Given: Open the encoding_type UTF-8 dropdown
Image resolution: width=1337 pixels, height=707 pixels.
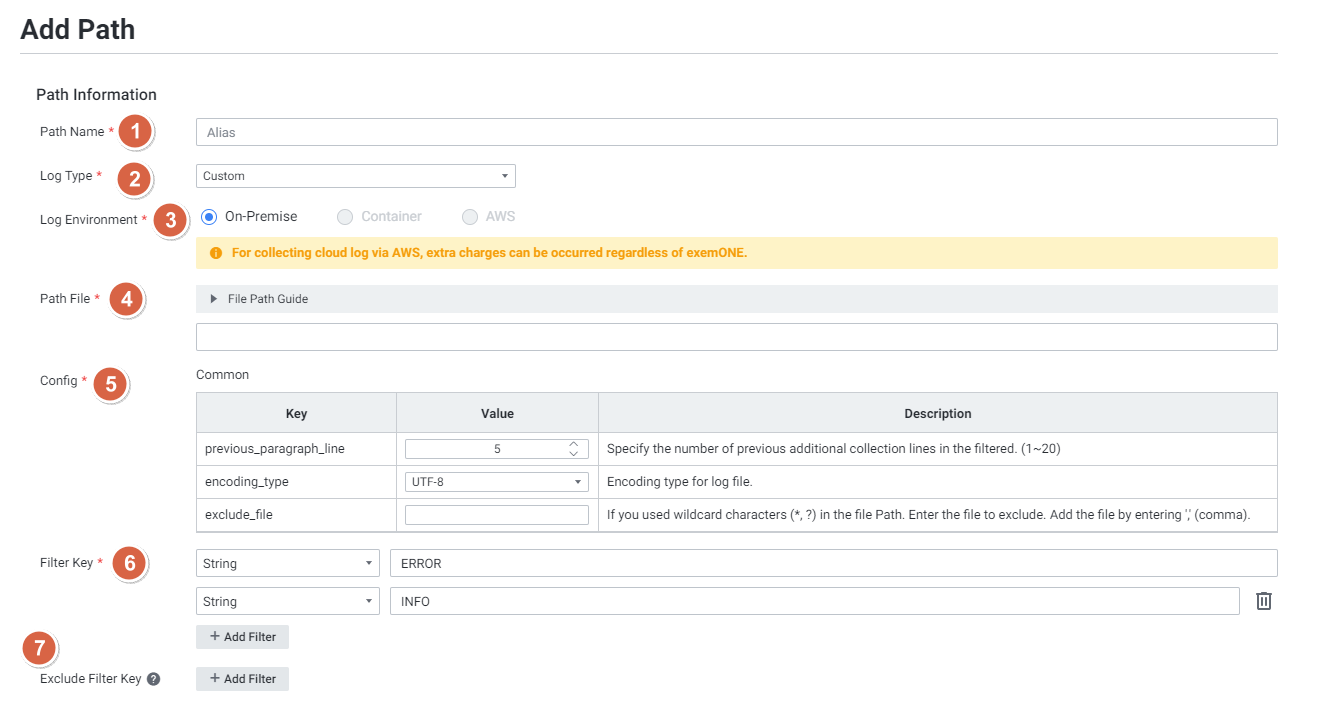Looking at the screenshot, I should coord(496,482).
